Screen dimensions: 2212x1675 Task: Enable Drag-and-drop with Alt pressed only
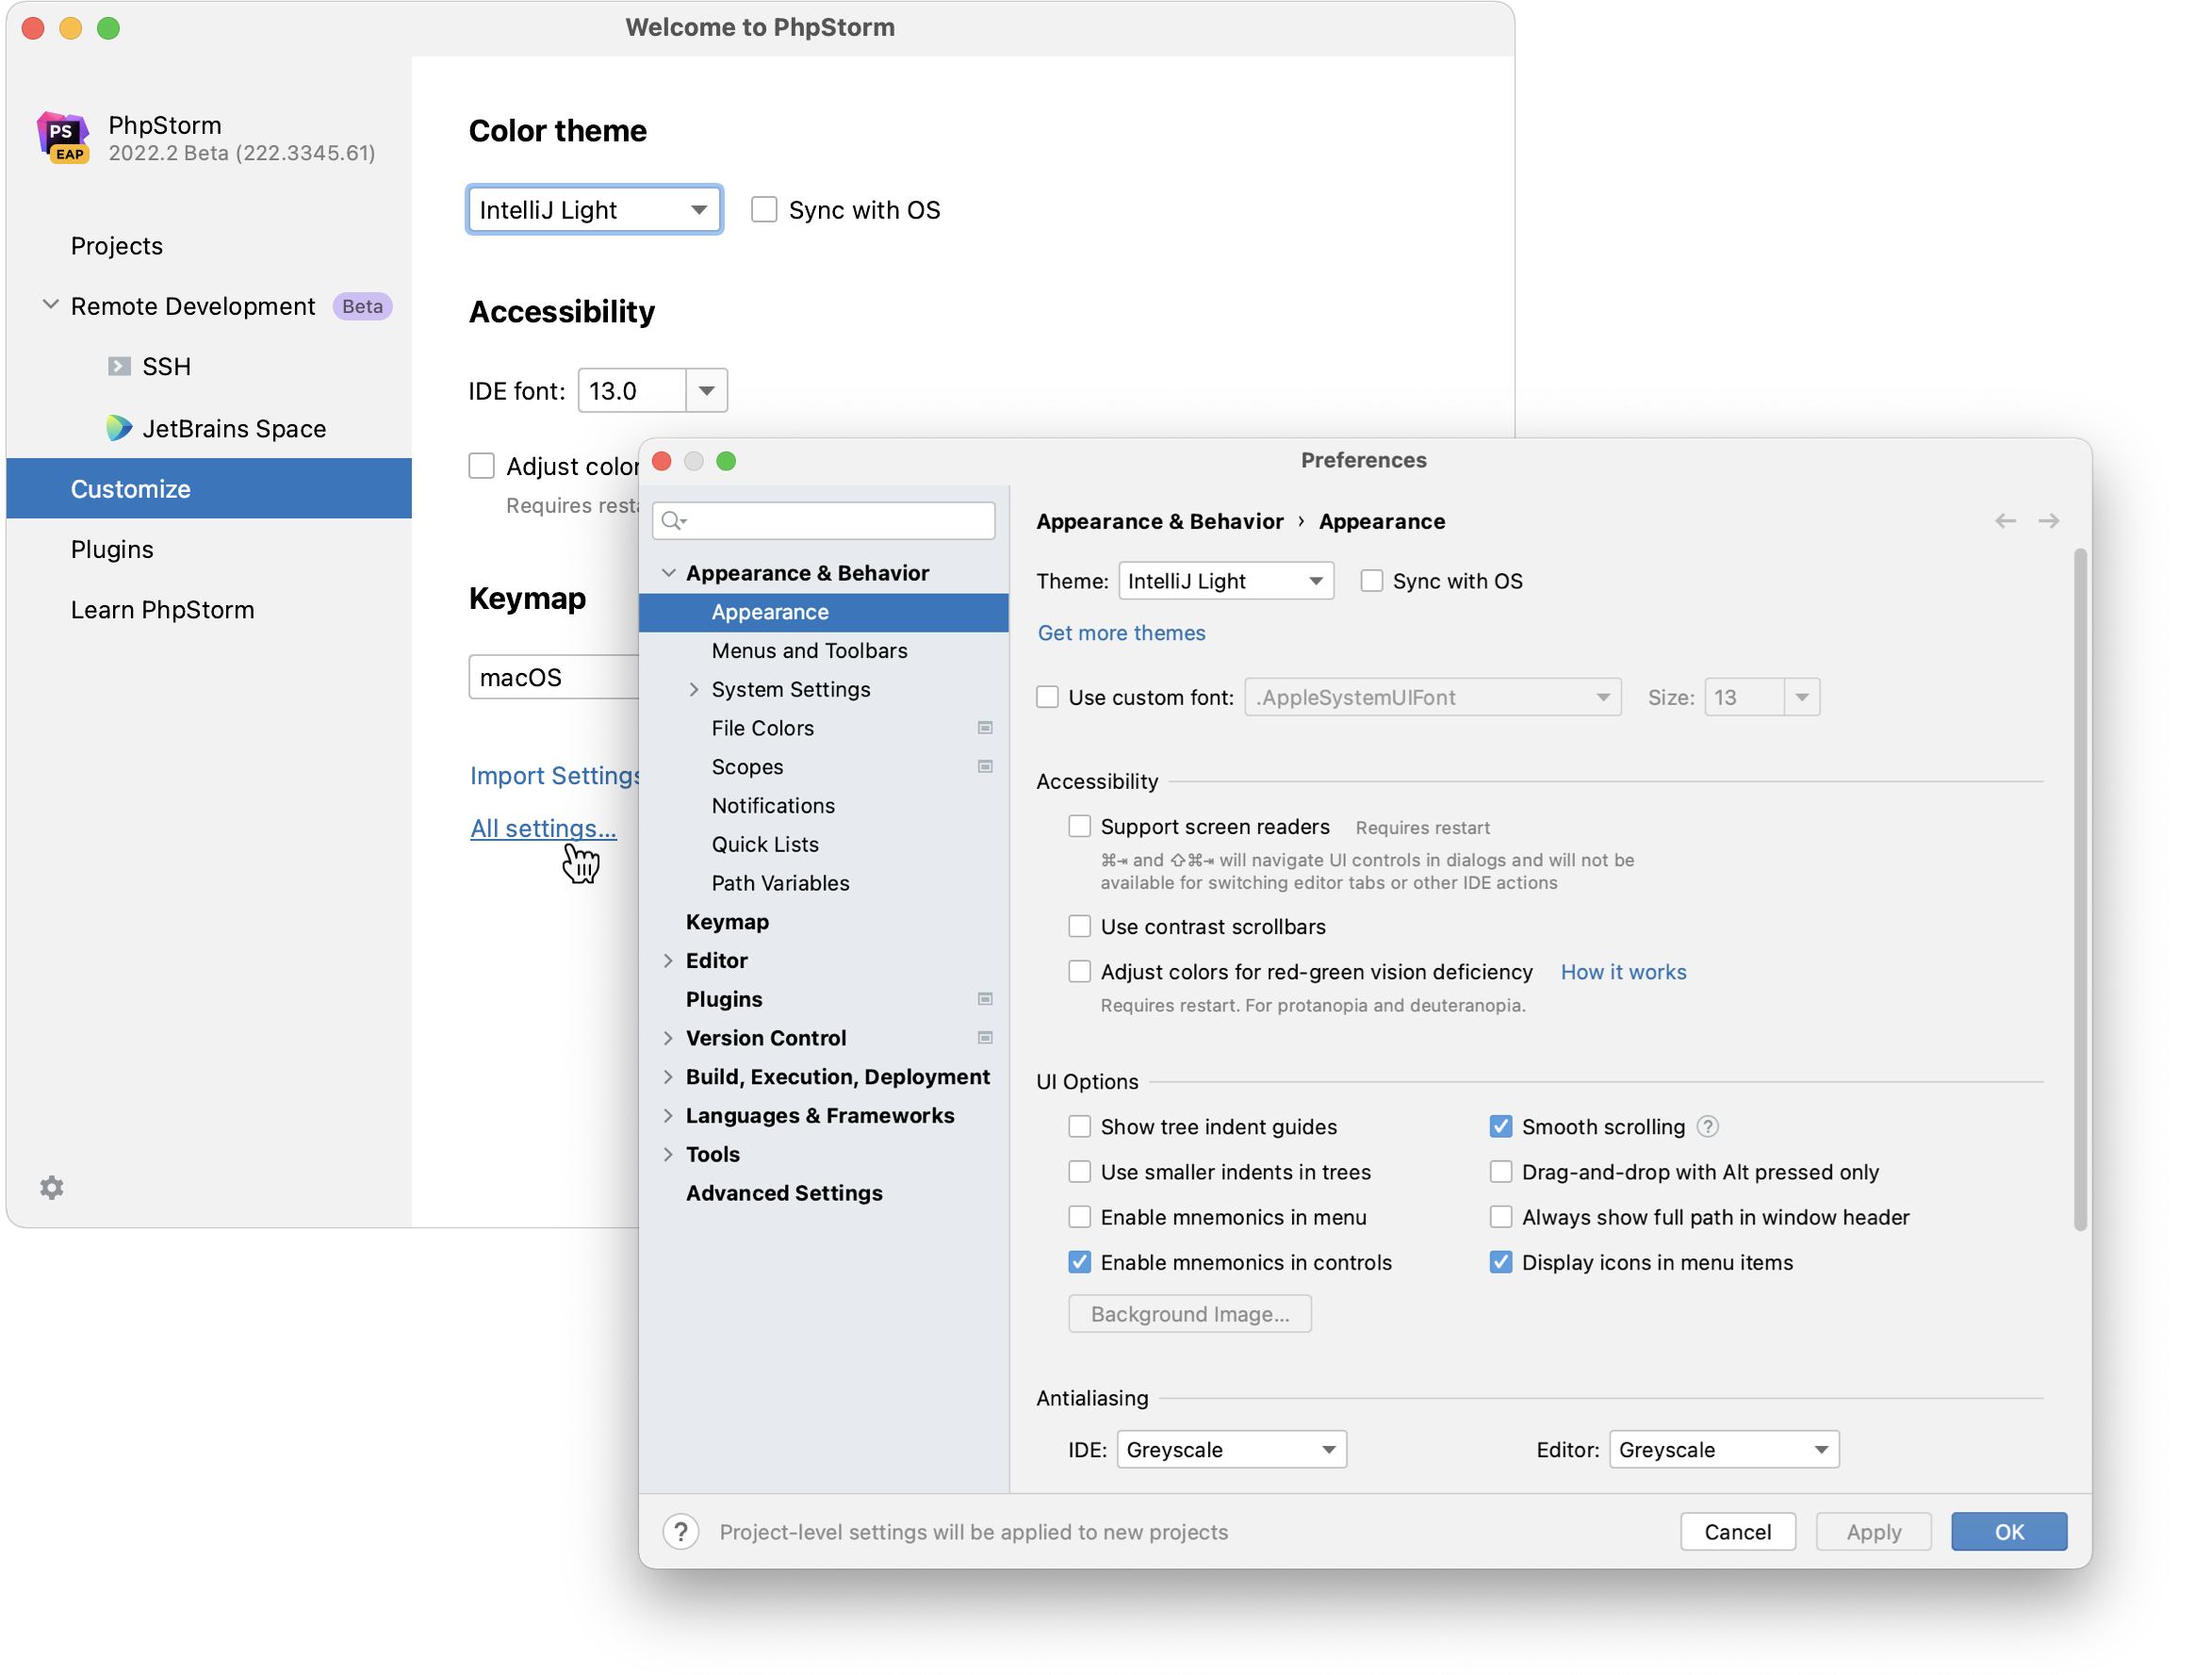(1500, 1172)
